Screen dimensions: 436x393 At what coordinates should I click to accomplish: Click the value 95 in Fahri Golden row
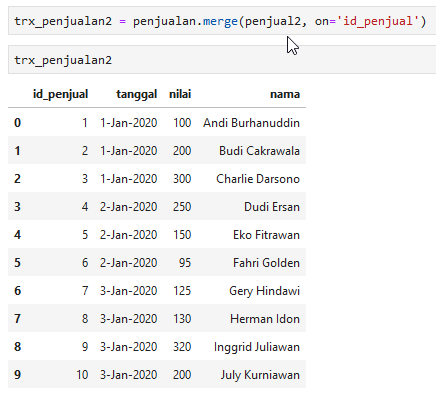185,263
